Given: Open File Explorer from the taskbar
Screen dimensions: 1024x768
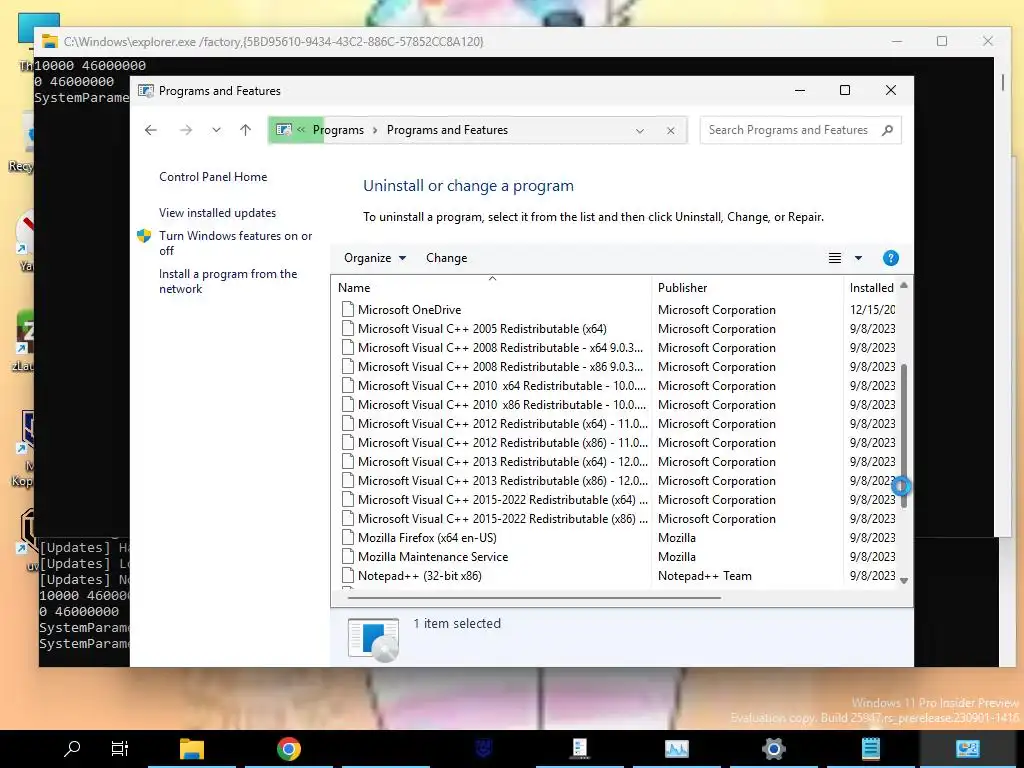Looking at the screenshot, I should point(192,748).
